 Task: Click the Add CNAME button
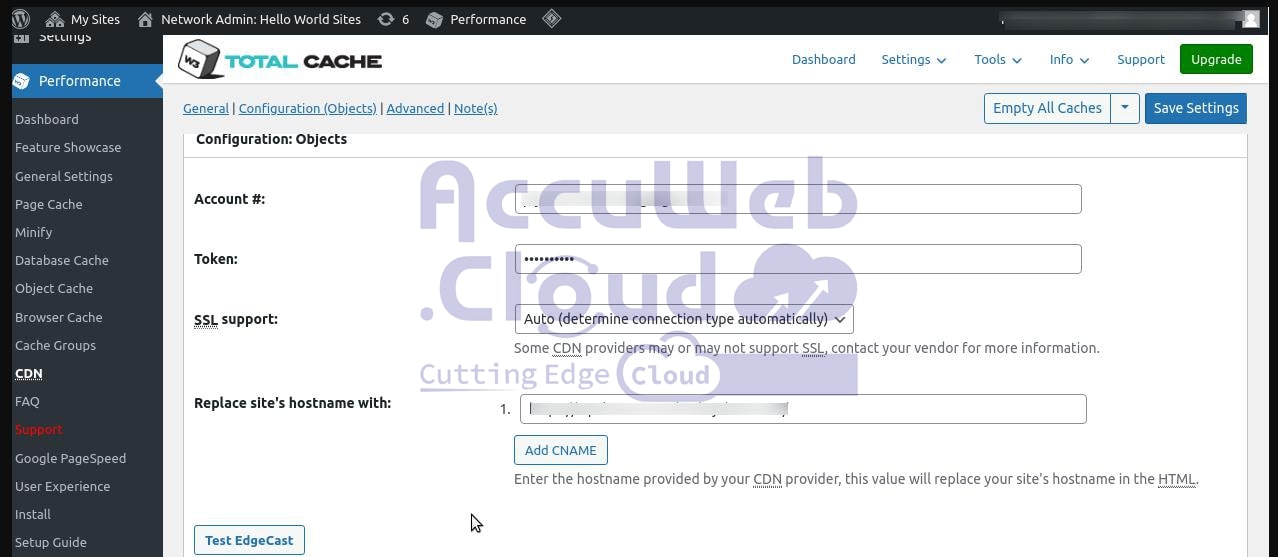[560, 450]
